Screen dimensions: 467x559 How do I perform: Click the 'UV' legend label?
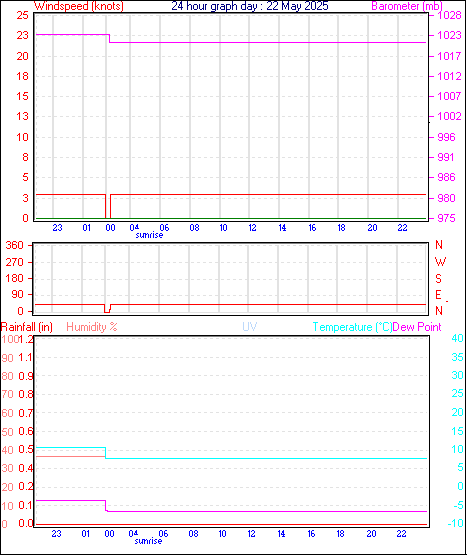[250, 327]
